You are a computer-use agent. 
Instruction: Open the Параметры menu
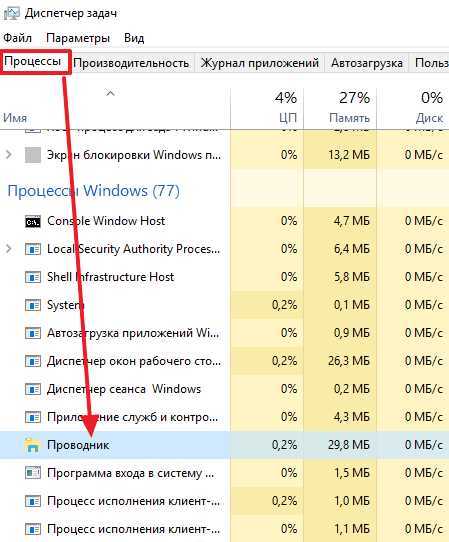[78, 38]
